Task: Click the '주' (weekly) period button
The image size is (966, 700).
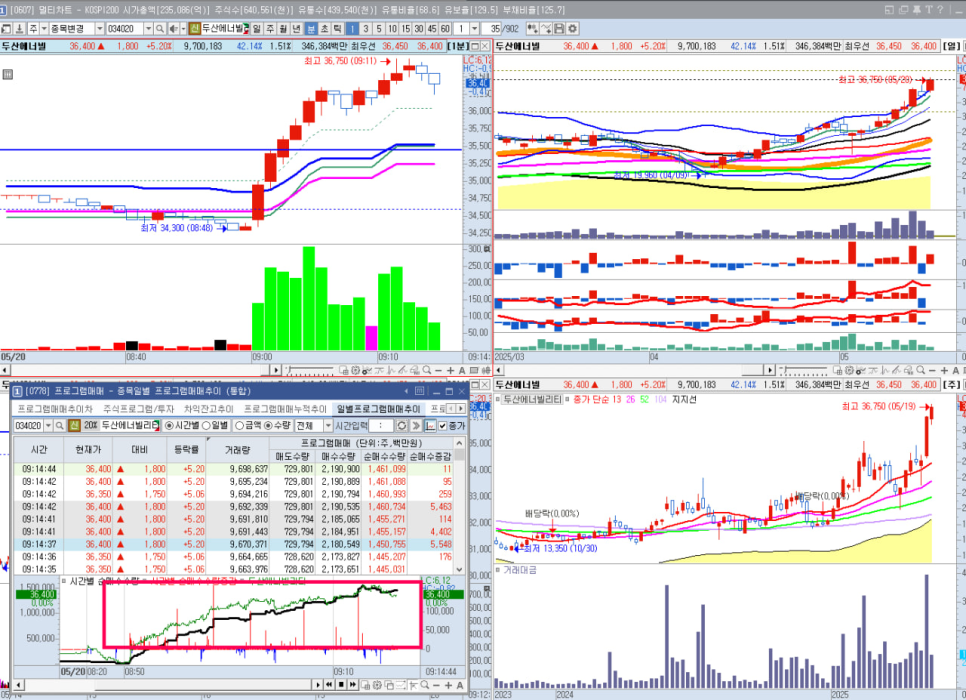Action: click(270, 29)
